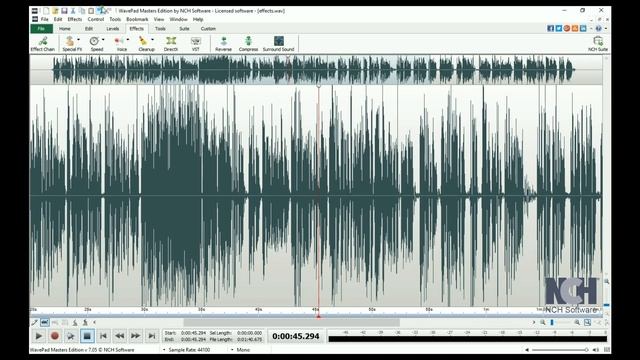640x360 pixels.
Task: Click the overview waveform strip at top
Action: [316, 70]
